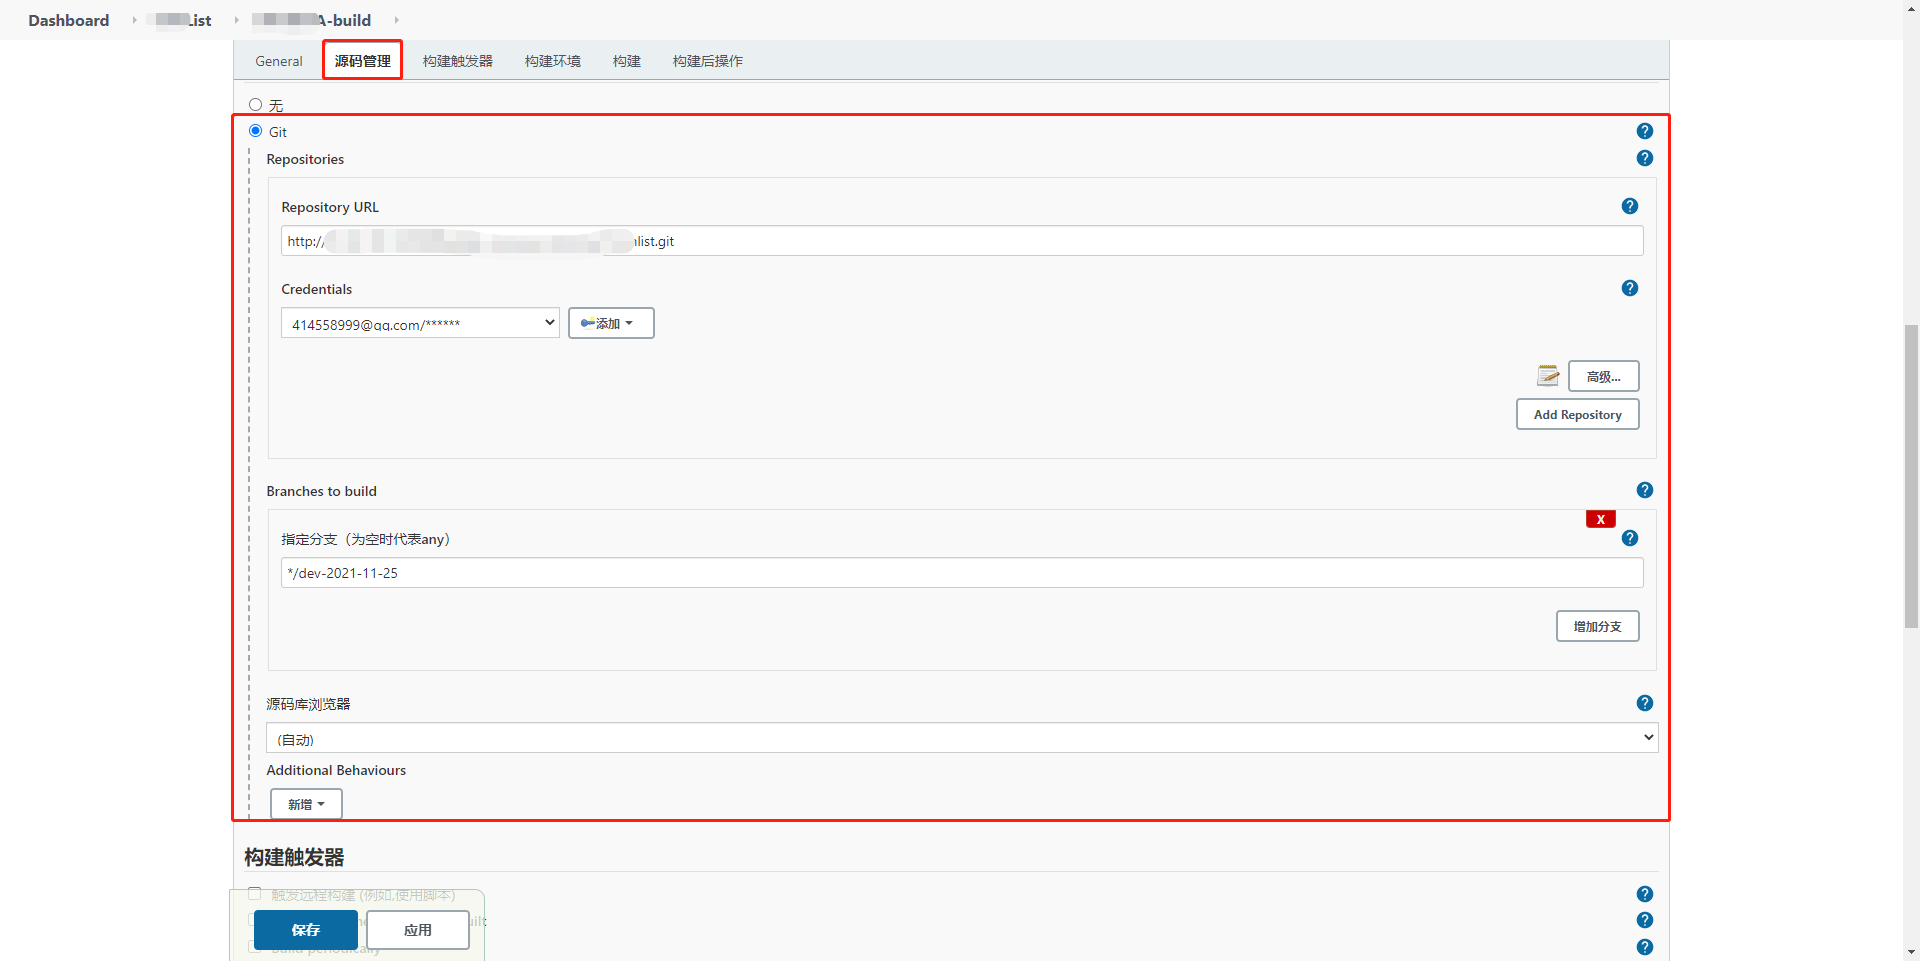The width and height of the screenshot is (1920, 961).
Task: Click the 指定分支（为空时代表any）label
Action: 366,539
